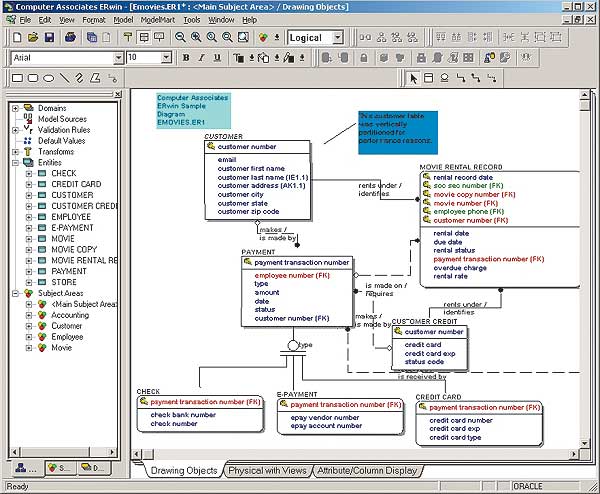Screen dimensions: 600x494
Task: Click diagram vertical scrollbar down arrow
Action: click(x=584, y=443)
